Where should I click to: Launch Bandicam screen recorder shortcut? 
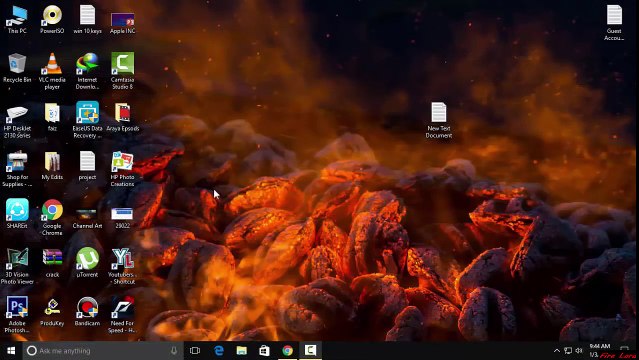(87, 312)
